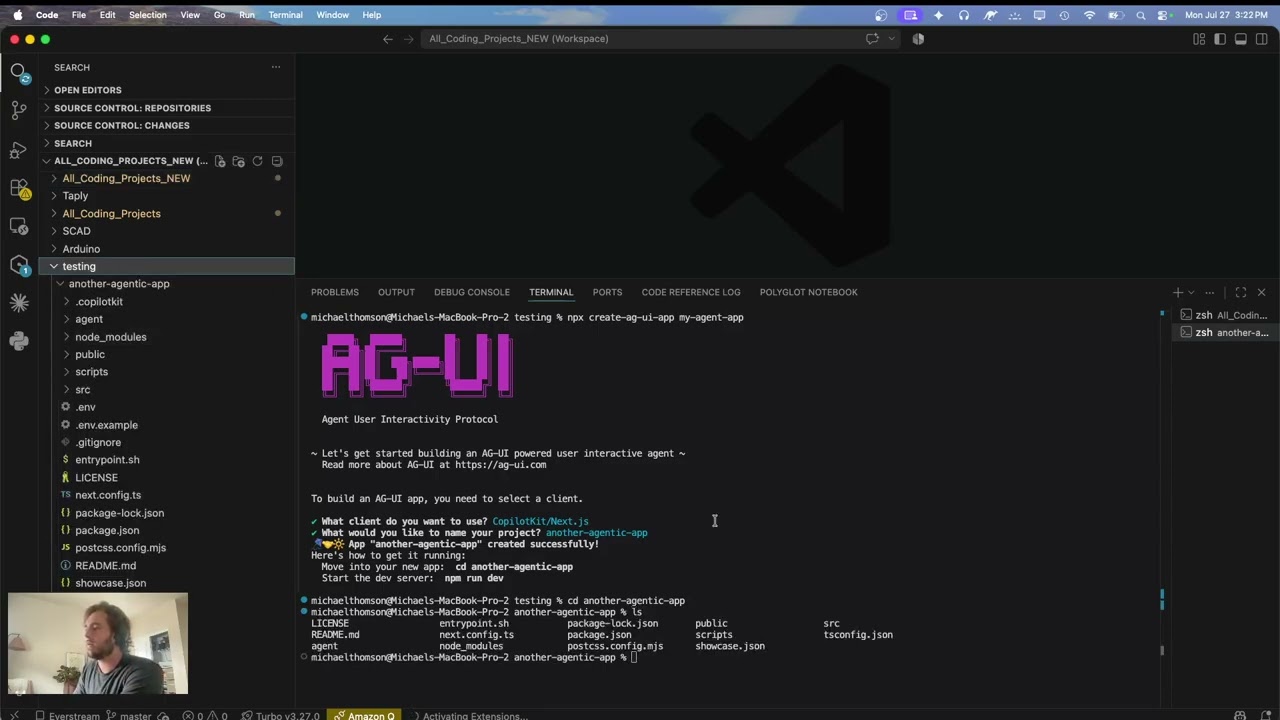Collapse the testing folder

[x=166, y=266]
